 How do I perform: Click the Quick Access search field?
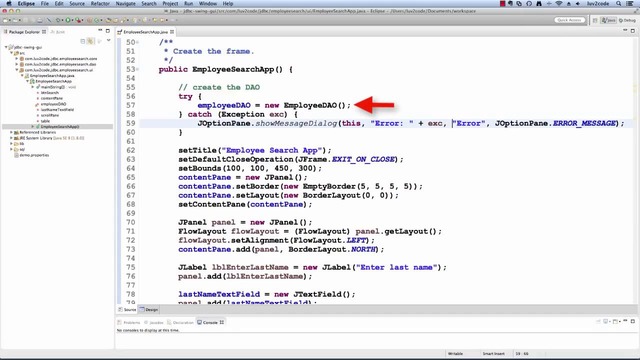coord(570,20)
